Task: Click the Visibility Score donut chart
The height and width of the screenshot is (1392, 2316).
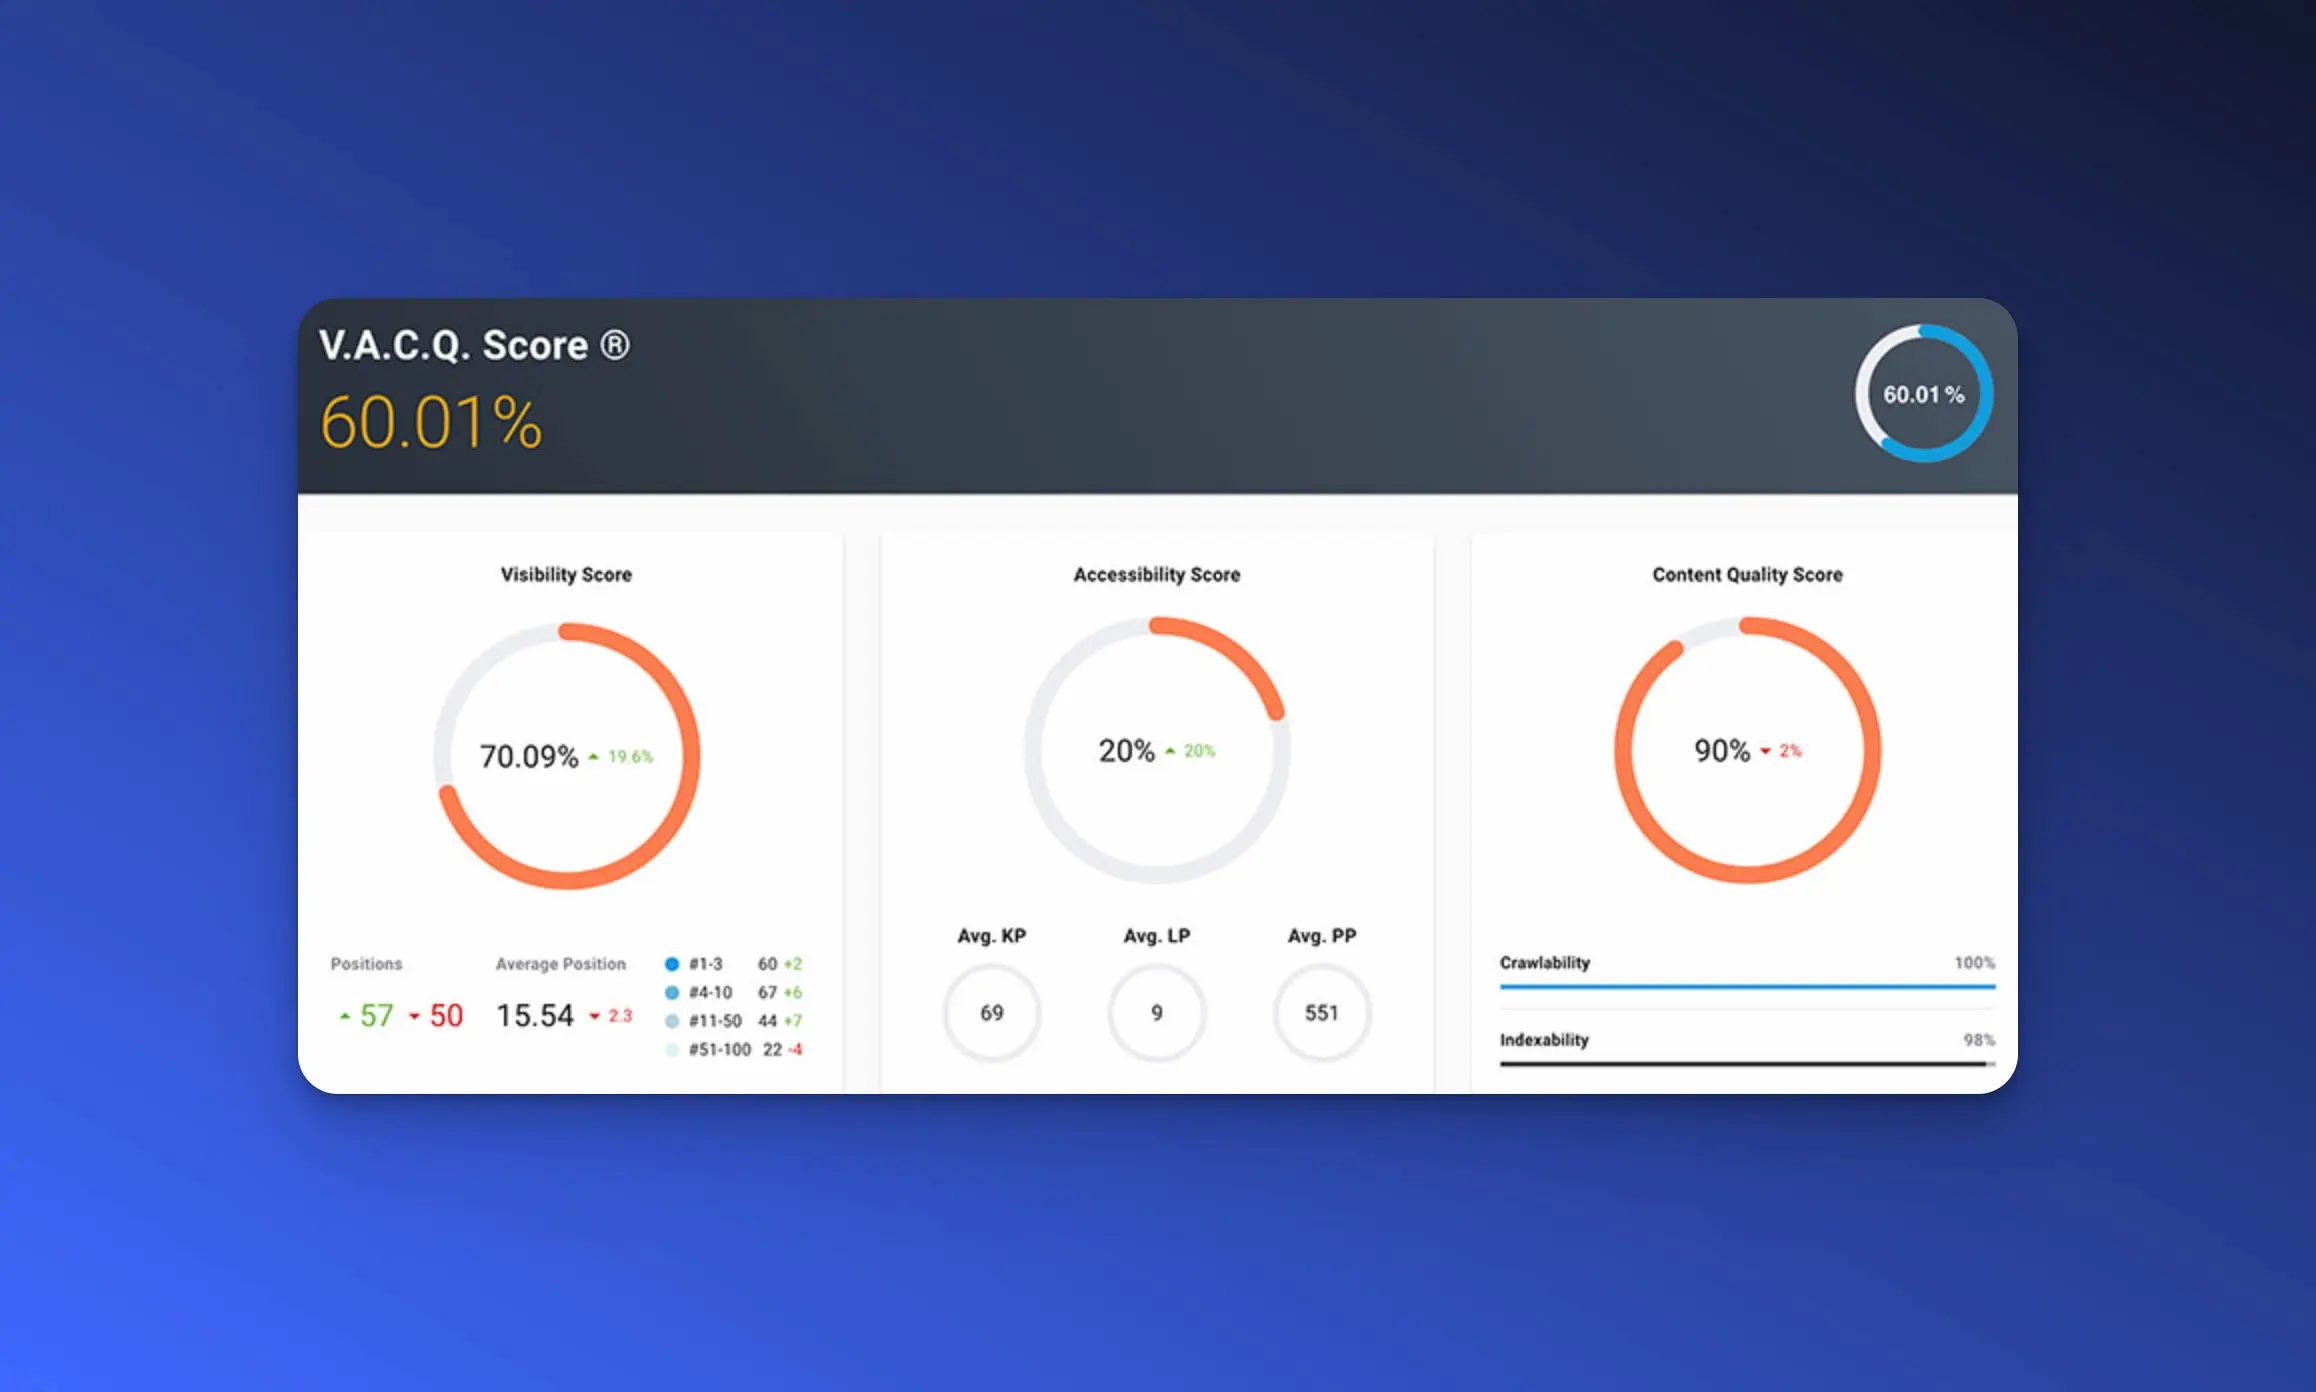Action: point(566,756)
